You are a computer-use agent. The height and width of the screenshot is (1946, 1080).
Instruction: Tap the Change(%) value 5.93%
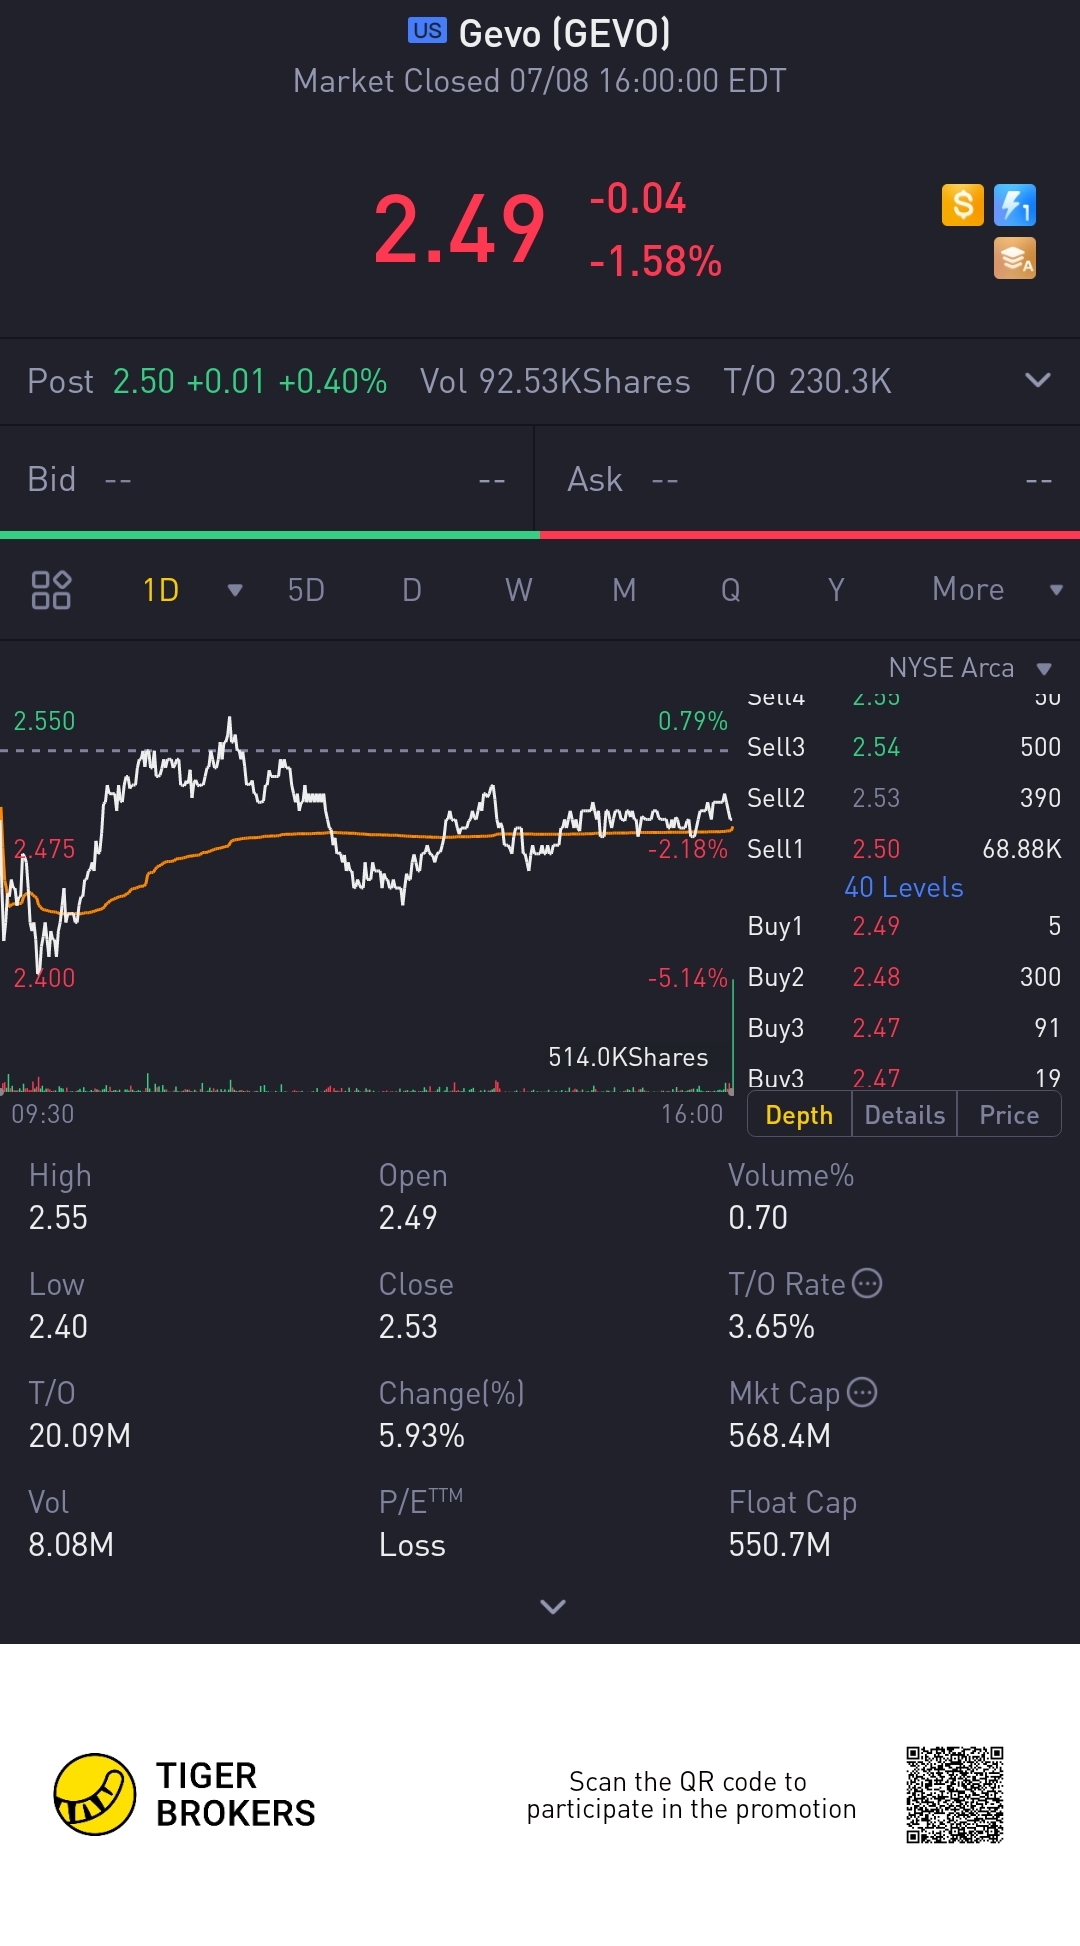tap(422, 1435)
